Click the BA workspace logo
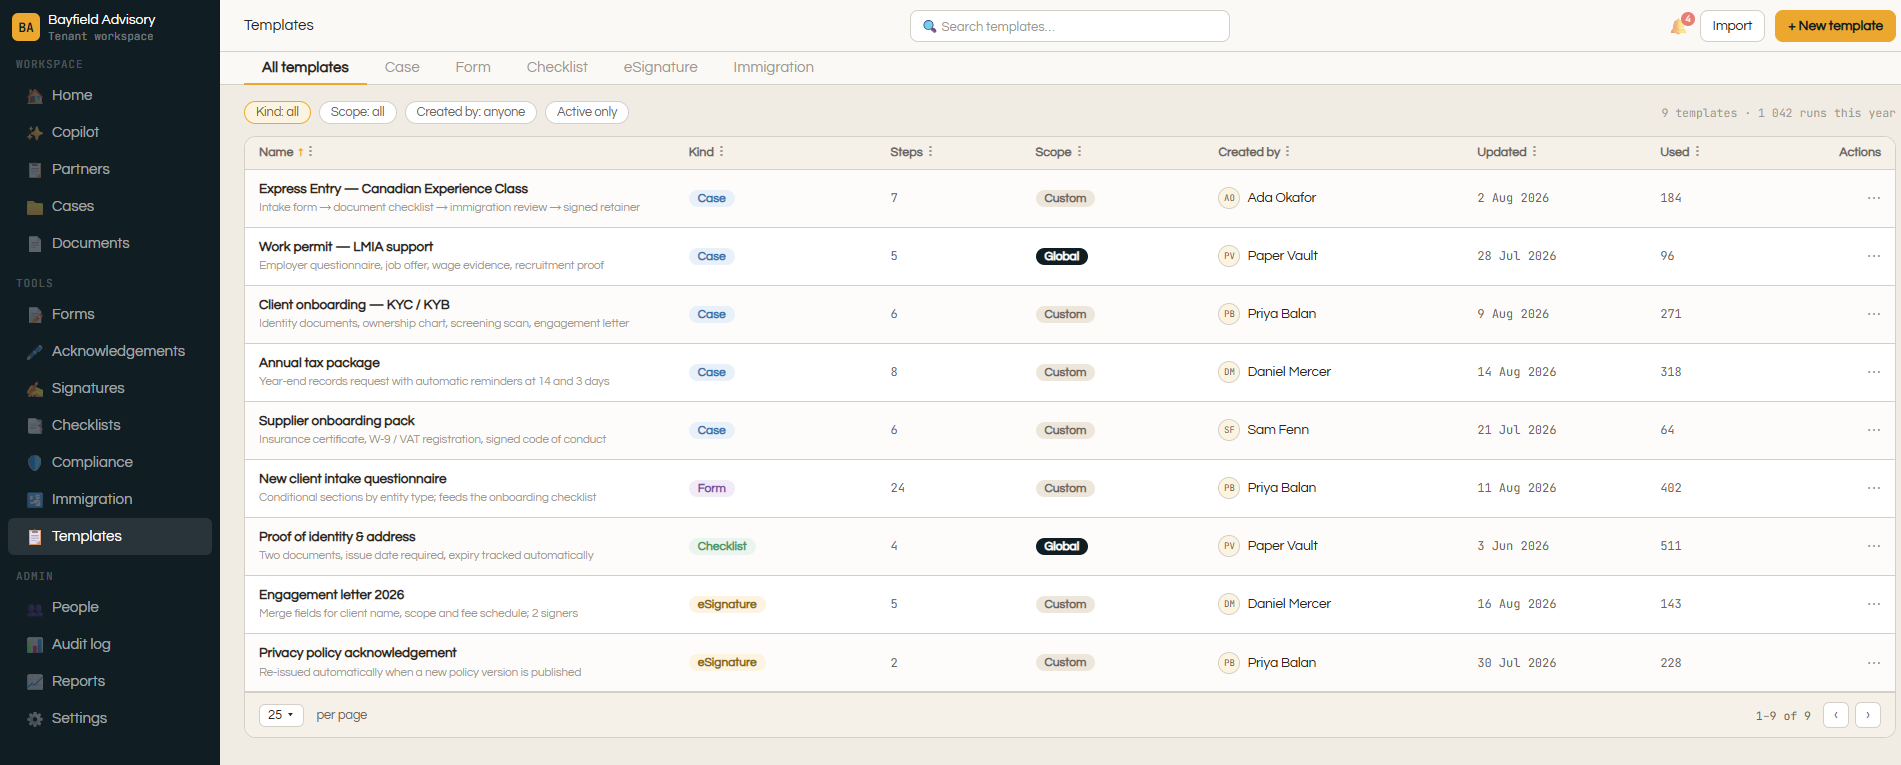The height and width of the screenshot is (765, 1901). click(x=26, y=27)
